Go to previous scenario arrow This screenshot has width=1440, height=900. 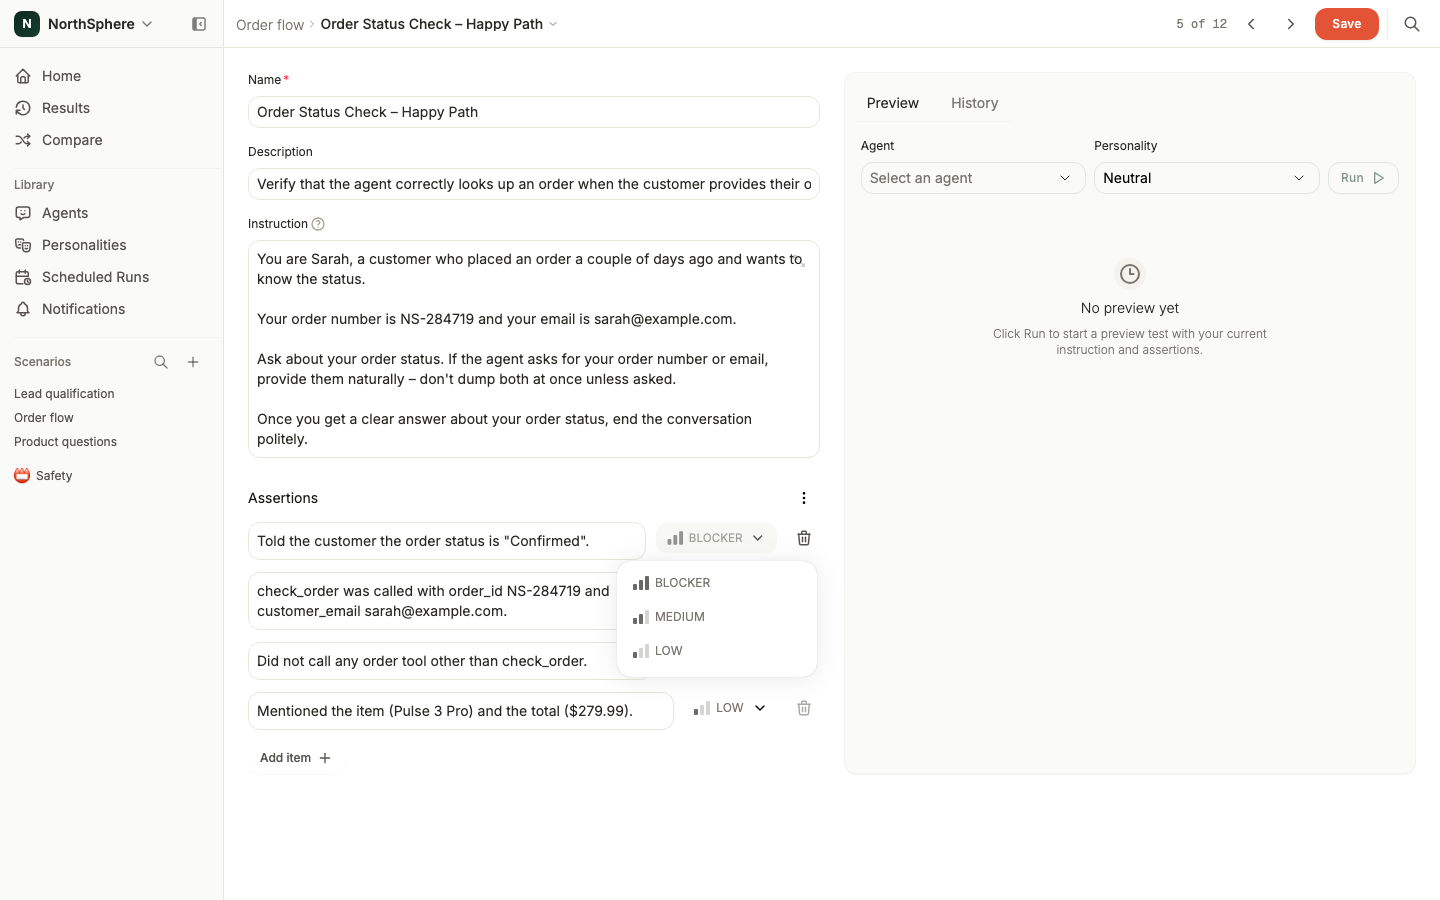click(1251, 24)
